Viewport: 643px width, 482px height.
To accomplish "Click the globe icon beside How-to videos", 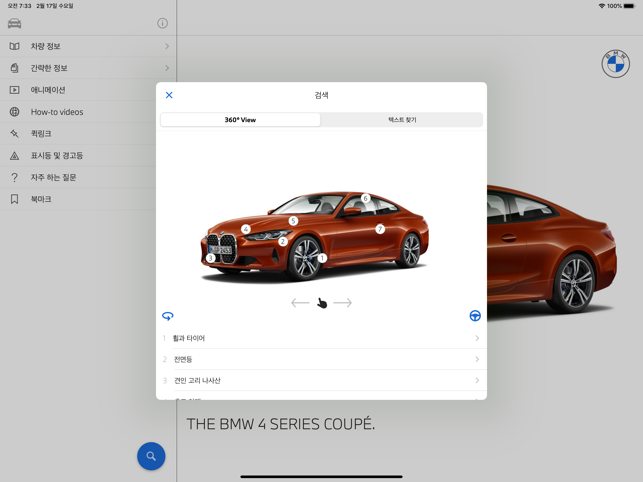I will tap(14, 112).
